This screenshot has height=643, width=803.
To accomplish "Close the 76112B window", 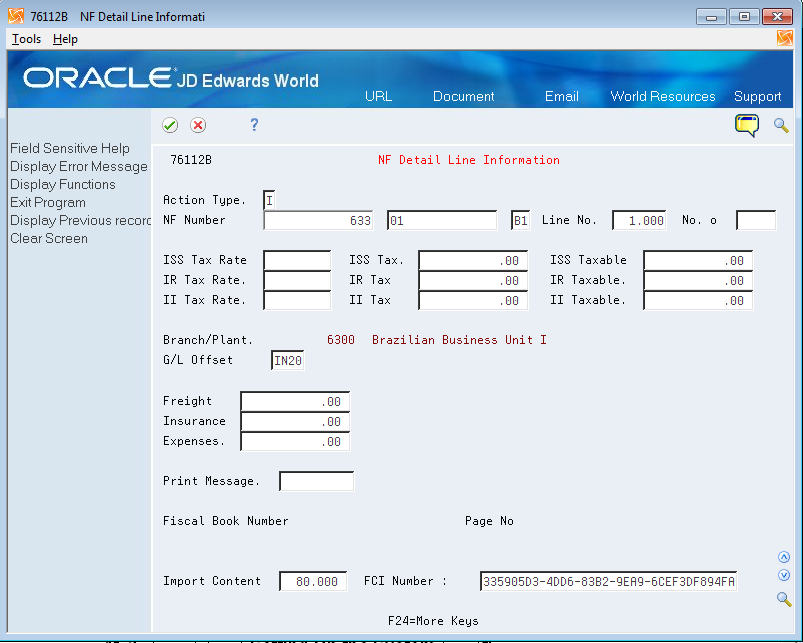I will point(777,17).
